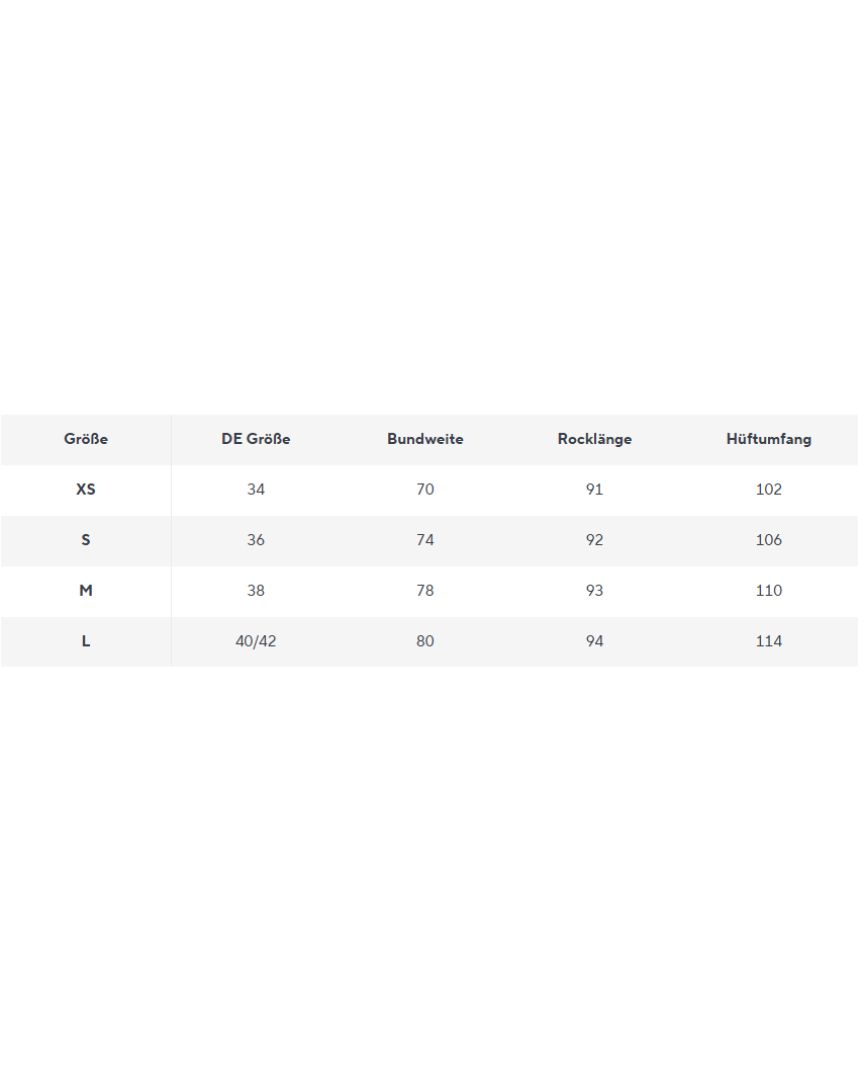
Task: Click the Rocklänge column header
Action: (x=595, y=439)
